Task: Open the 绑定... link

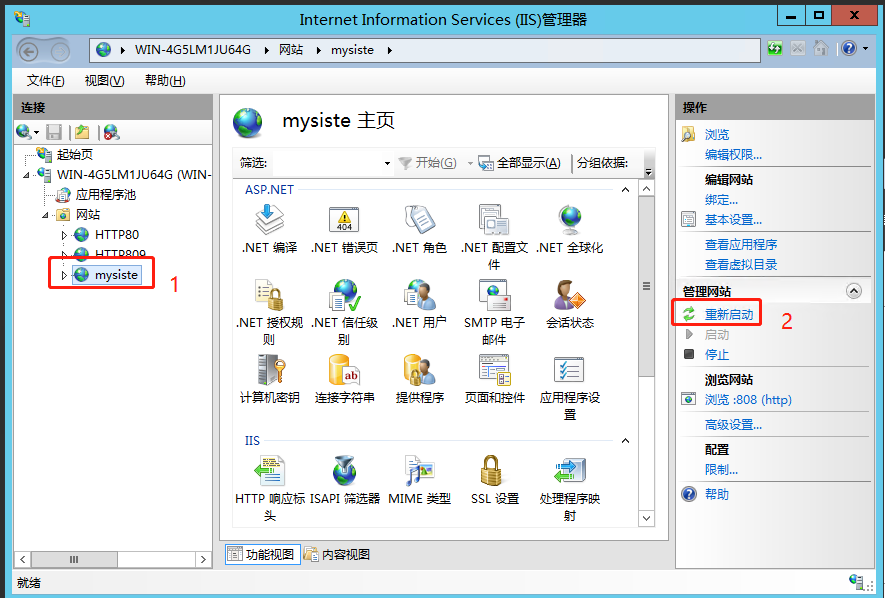Action: [721, 200]
